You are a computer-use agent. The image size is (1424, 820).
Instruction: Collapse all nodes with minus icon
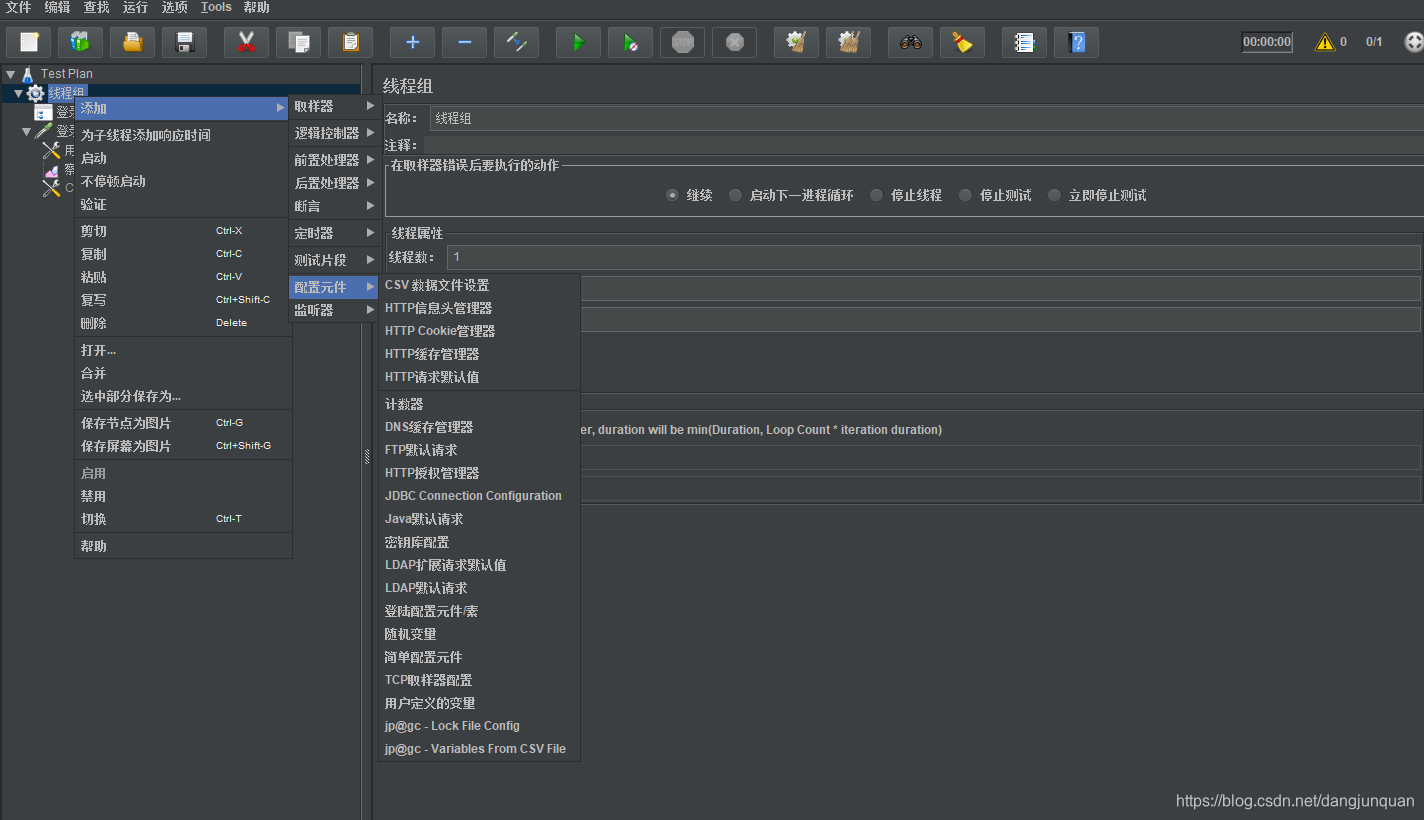[464, 42]
